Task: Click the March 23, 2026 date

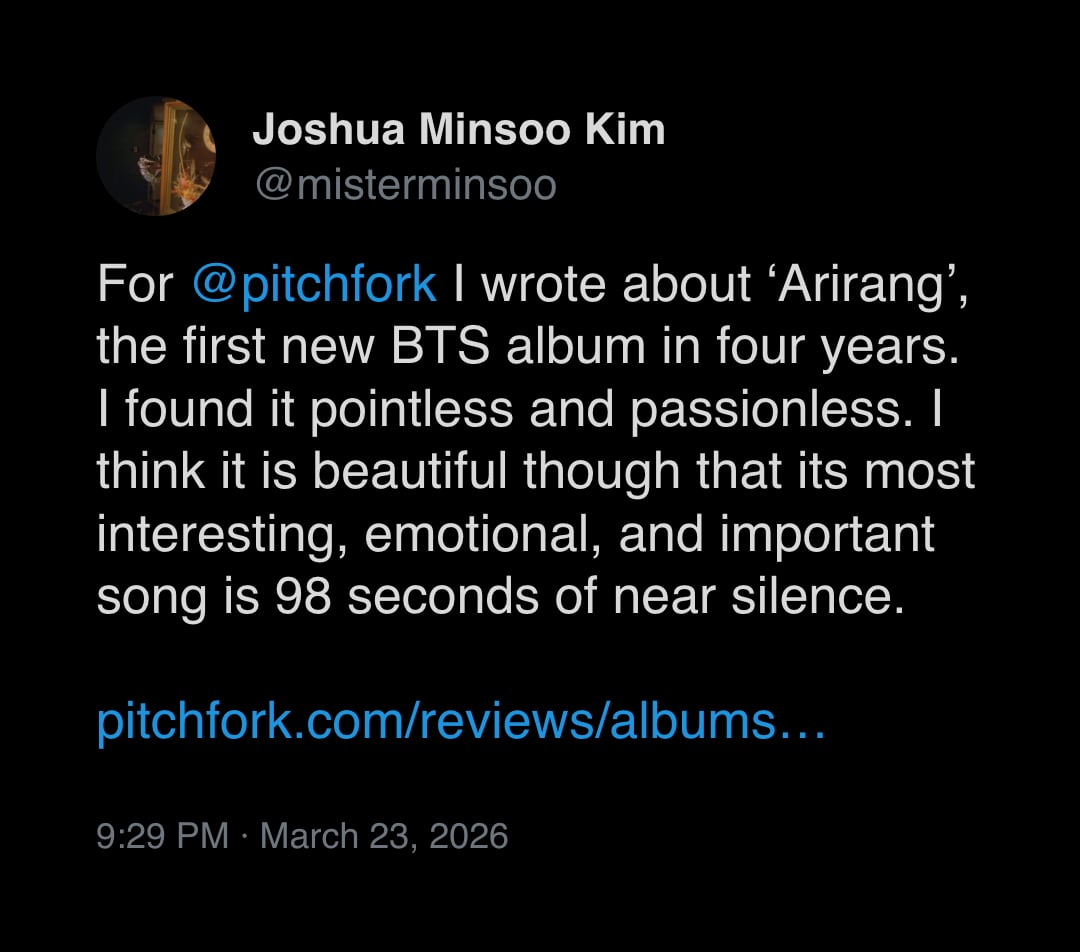Action: [384, 835]
